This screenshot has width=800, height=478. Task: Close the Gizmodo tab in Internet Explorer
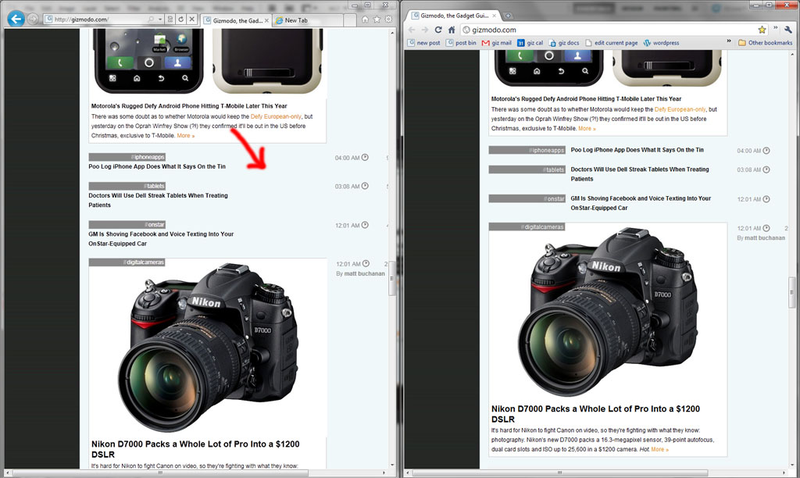(x=266, y=20)
